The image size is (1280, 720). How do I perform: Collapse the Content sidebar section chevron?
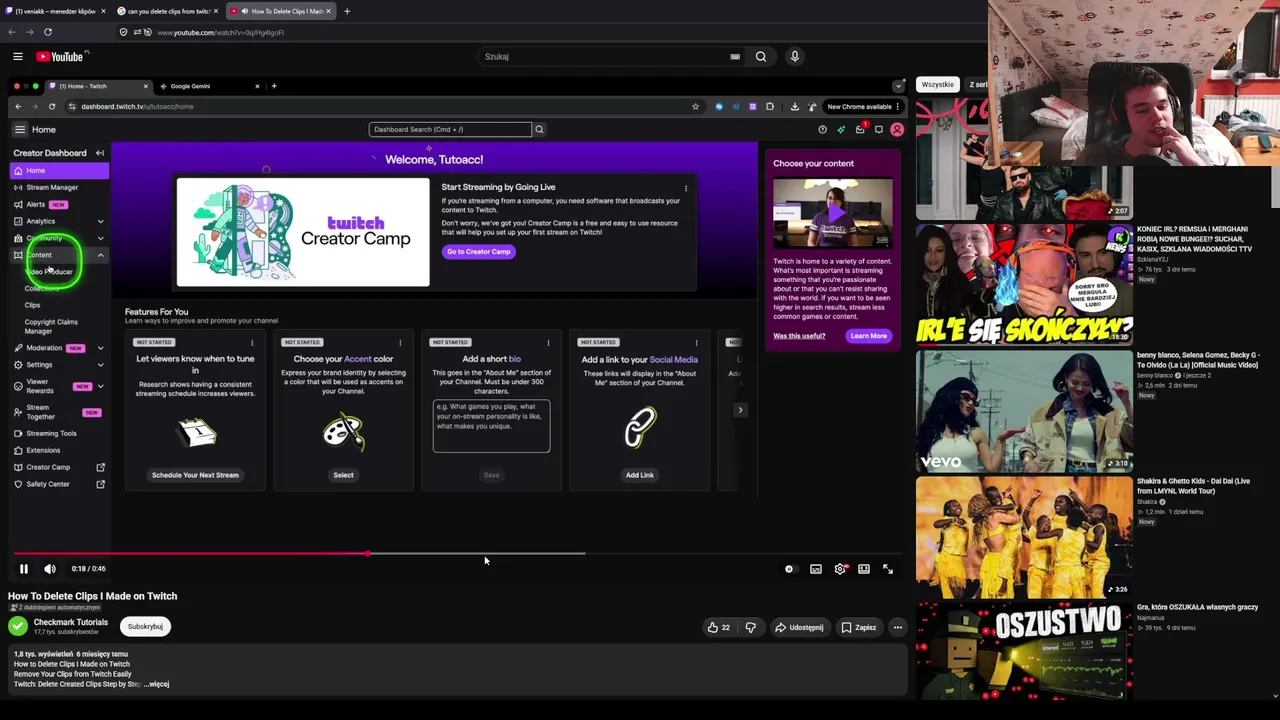(x=100, y=255)
